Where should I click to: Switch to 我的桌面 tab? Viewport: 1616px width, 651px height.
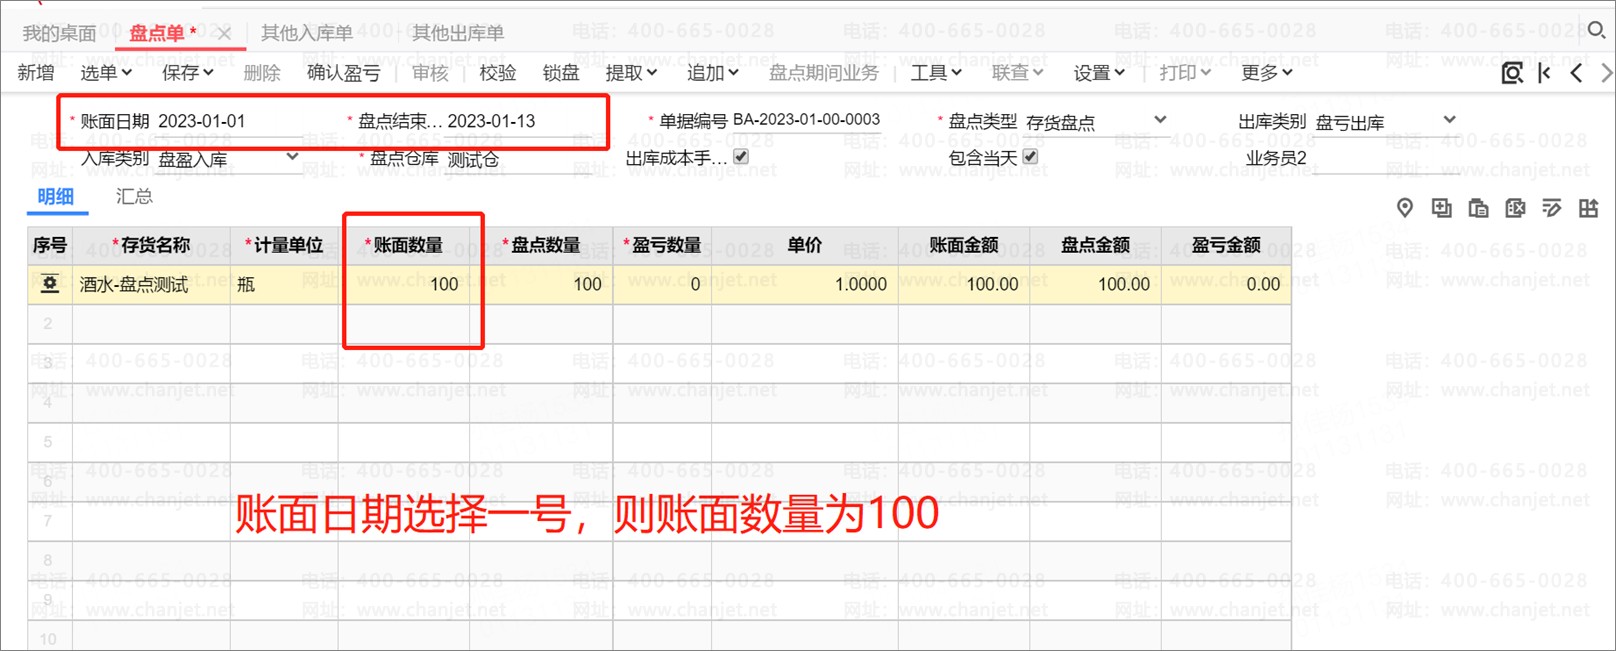(59, 33)
